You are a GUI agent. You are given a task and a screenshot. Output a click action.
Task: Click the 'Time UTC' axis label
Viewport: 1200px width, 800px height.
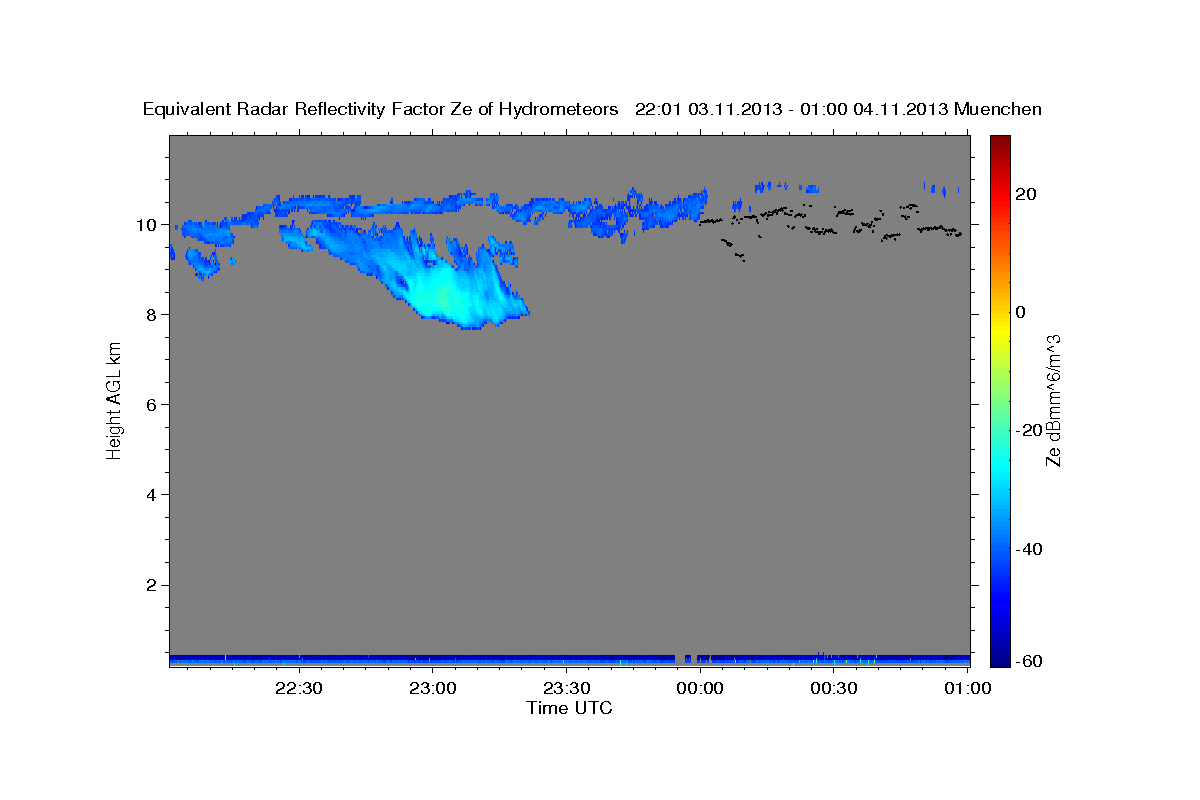click(x=569, y=708)
